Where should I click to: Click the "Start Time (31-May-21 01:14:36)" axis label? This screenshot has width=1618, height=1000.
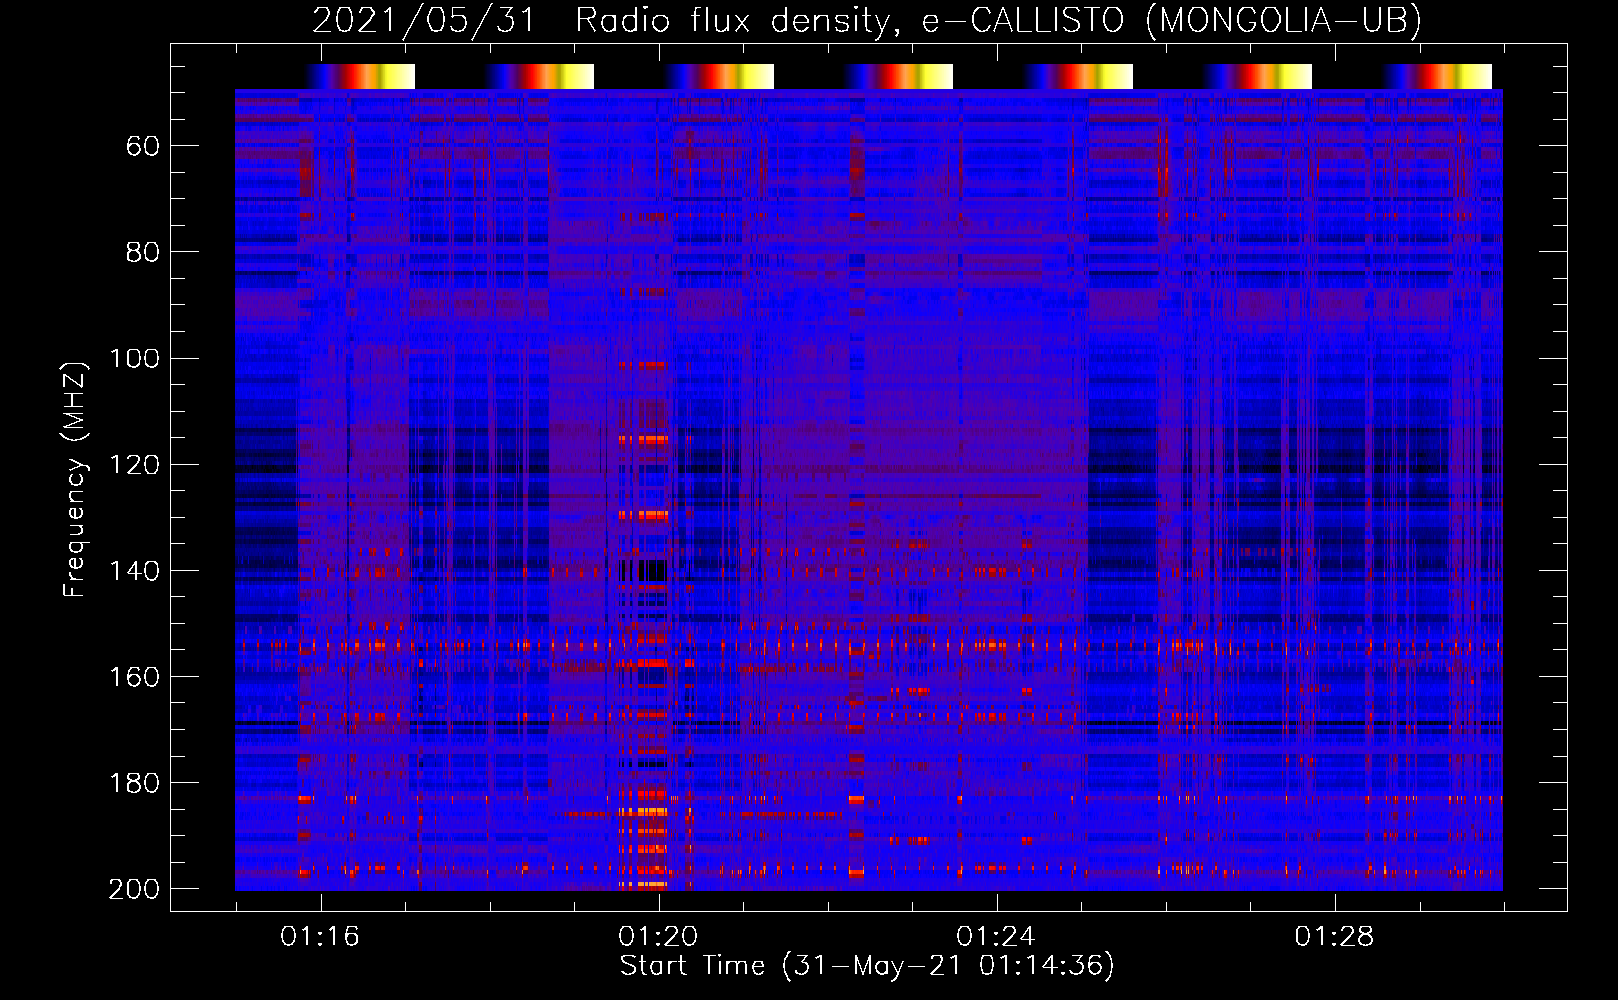coord(866,966)
